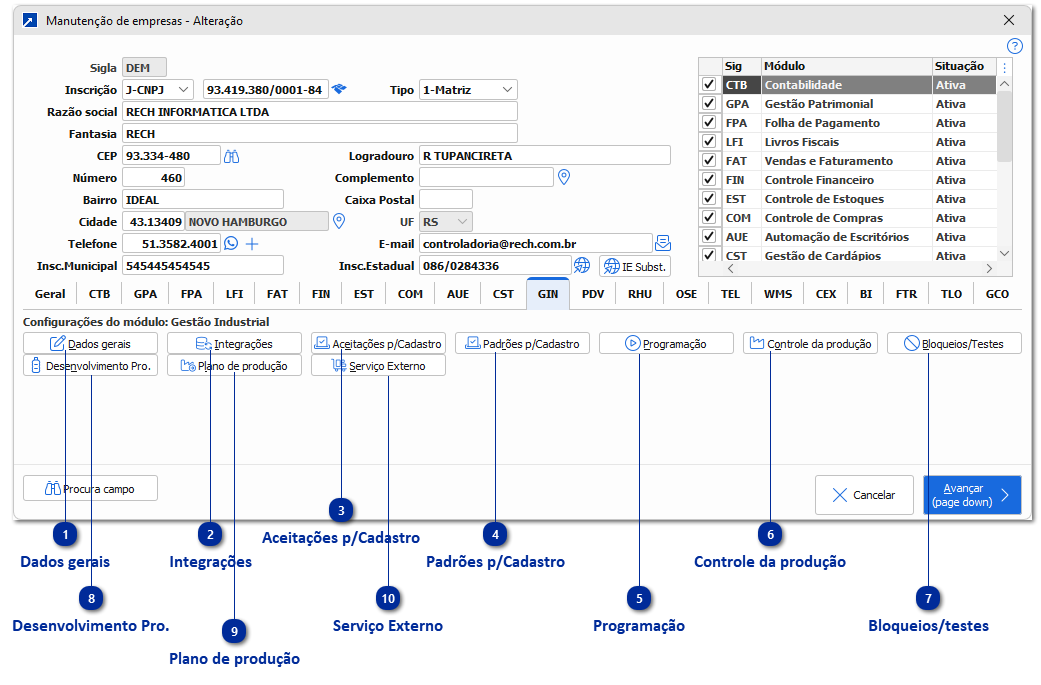Click the CNPJ lookup icon beside the inscription number

click(x=339, y=89)
